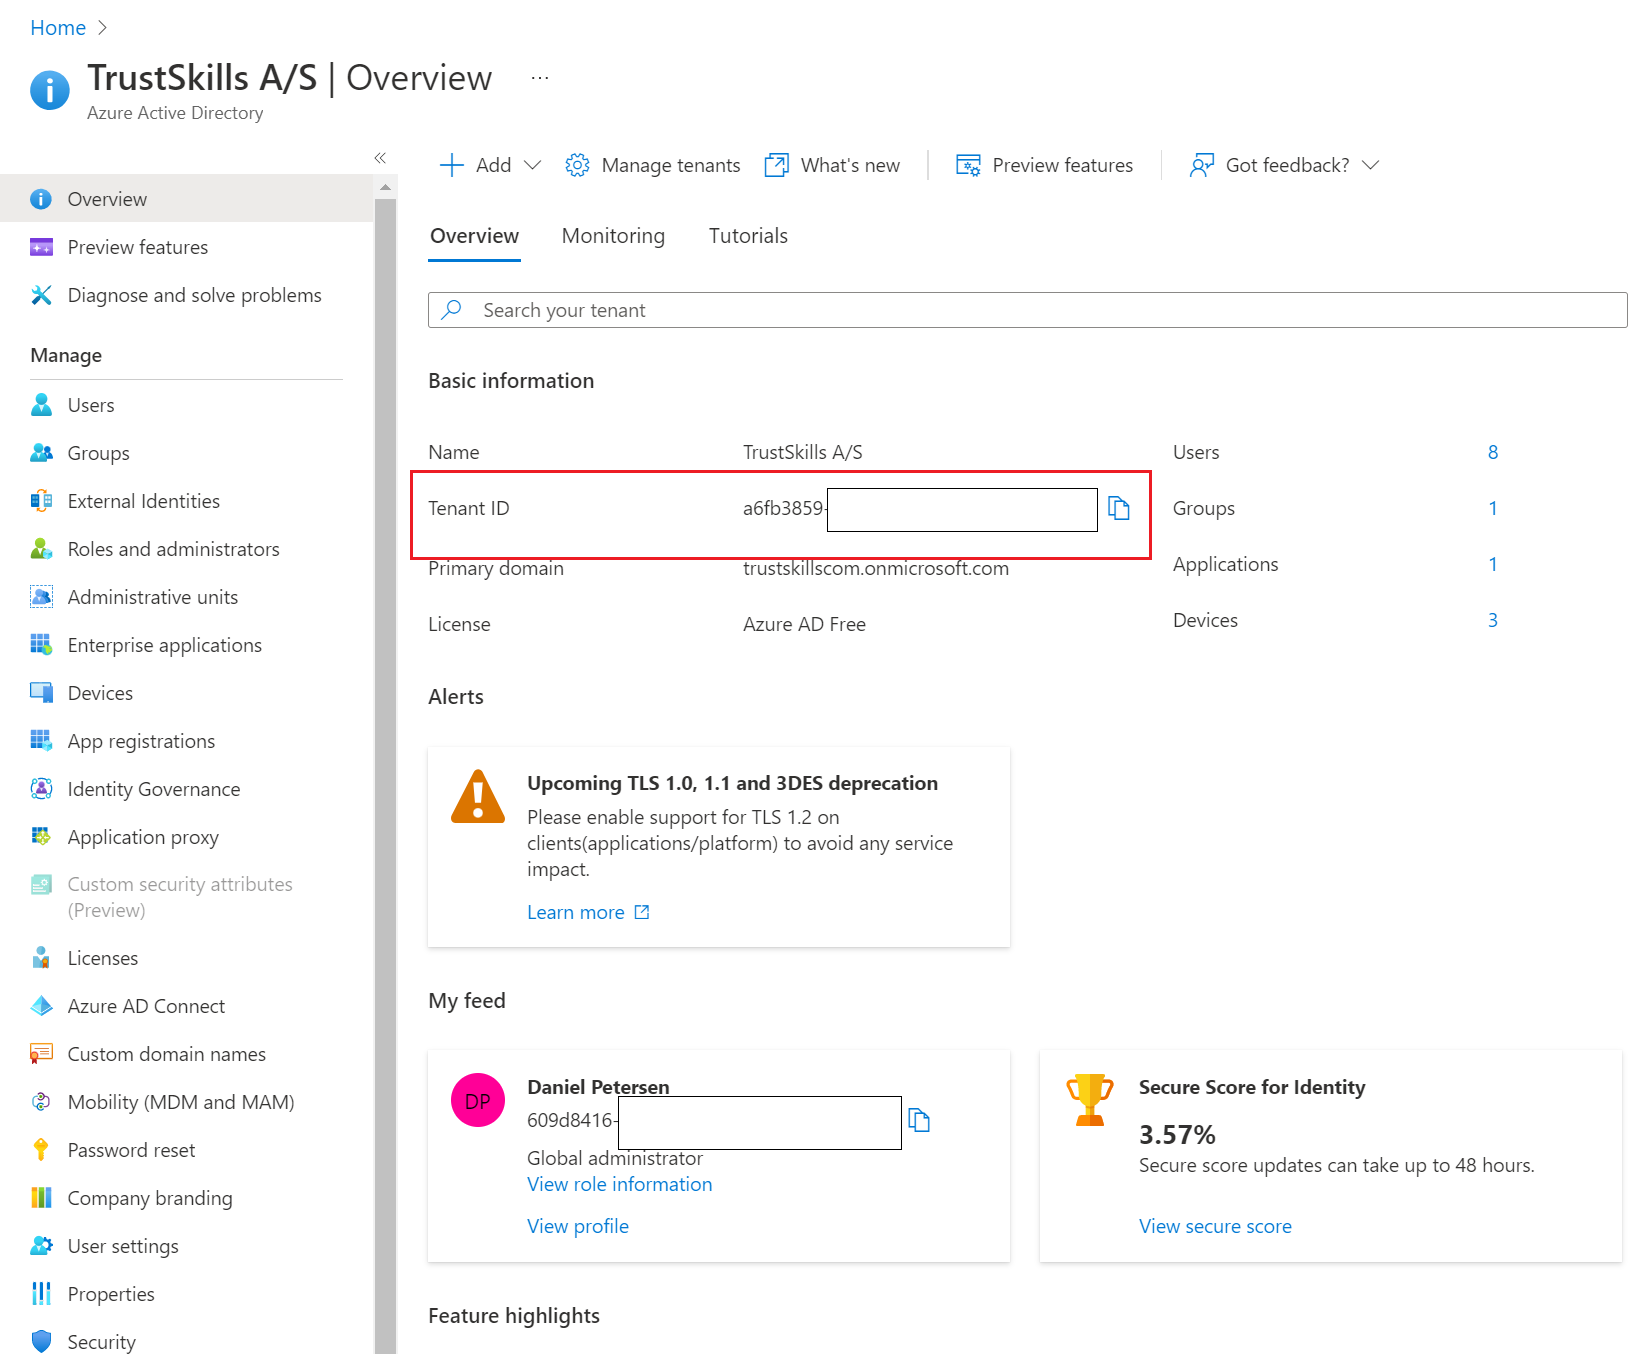Collapse the left navigation menu
Image resolution: width=1645 pixels, height=1354 pixels.
(x=380, y=158)
